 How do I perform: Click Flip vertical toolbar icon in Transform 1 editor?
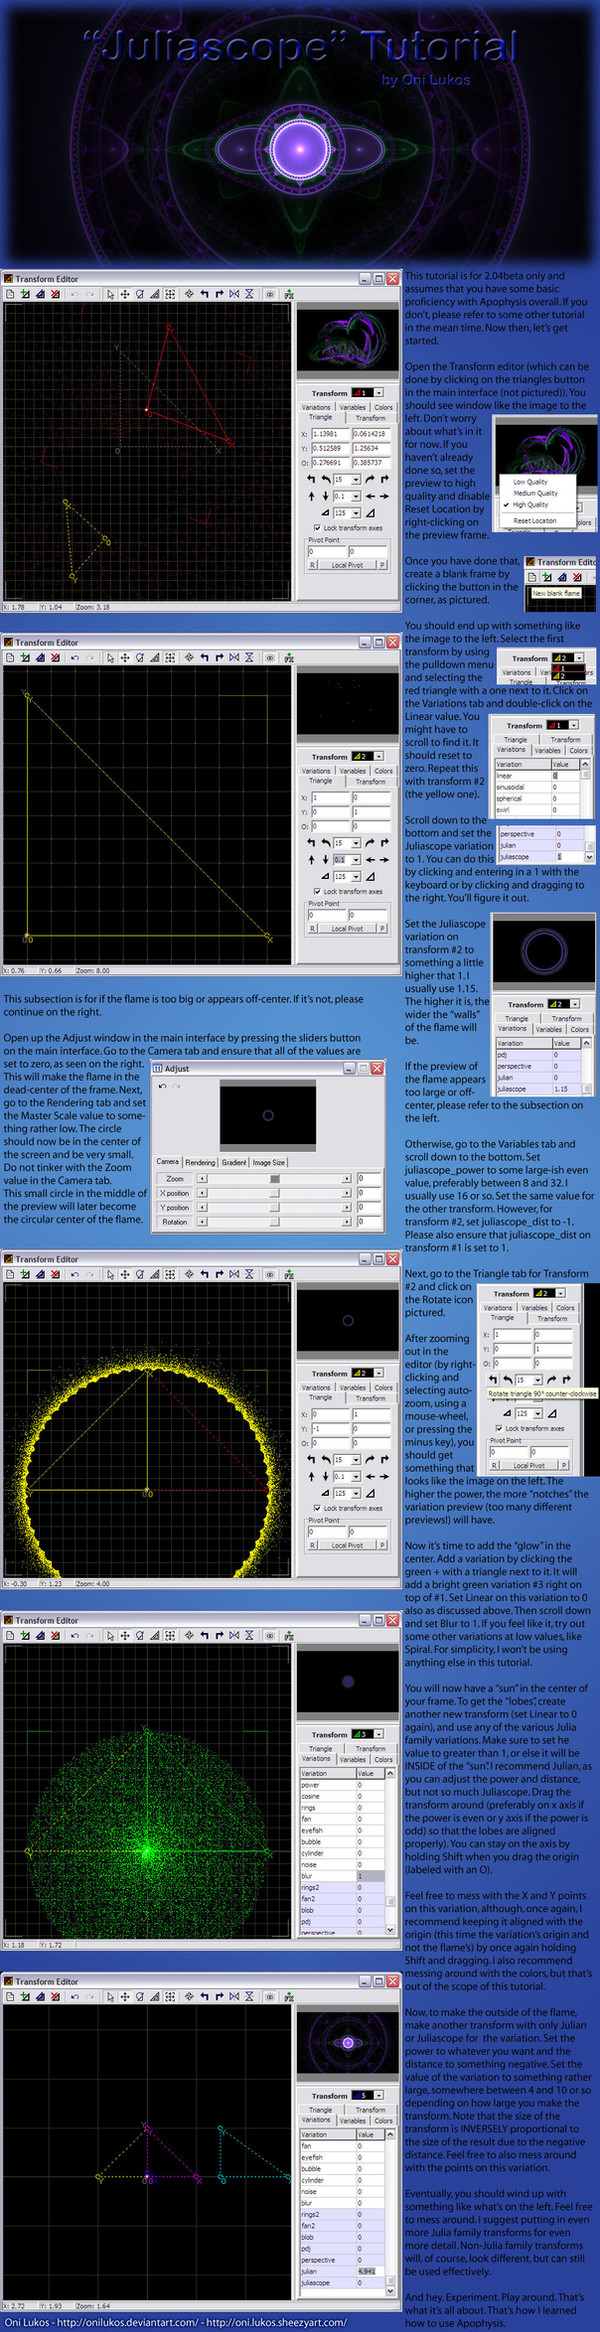coord(249,293)
